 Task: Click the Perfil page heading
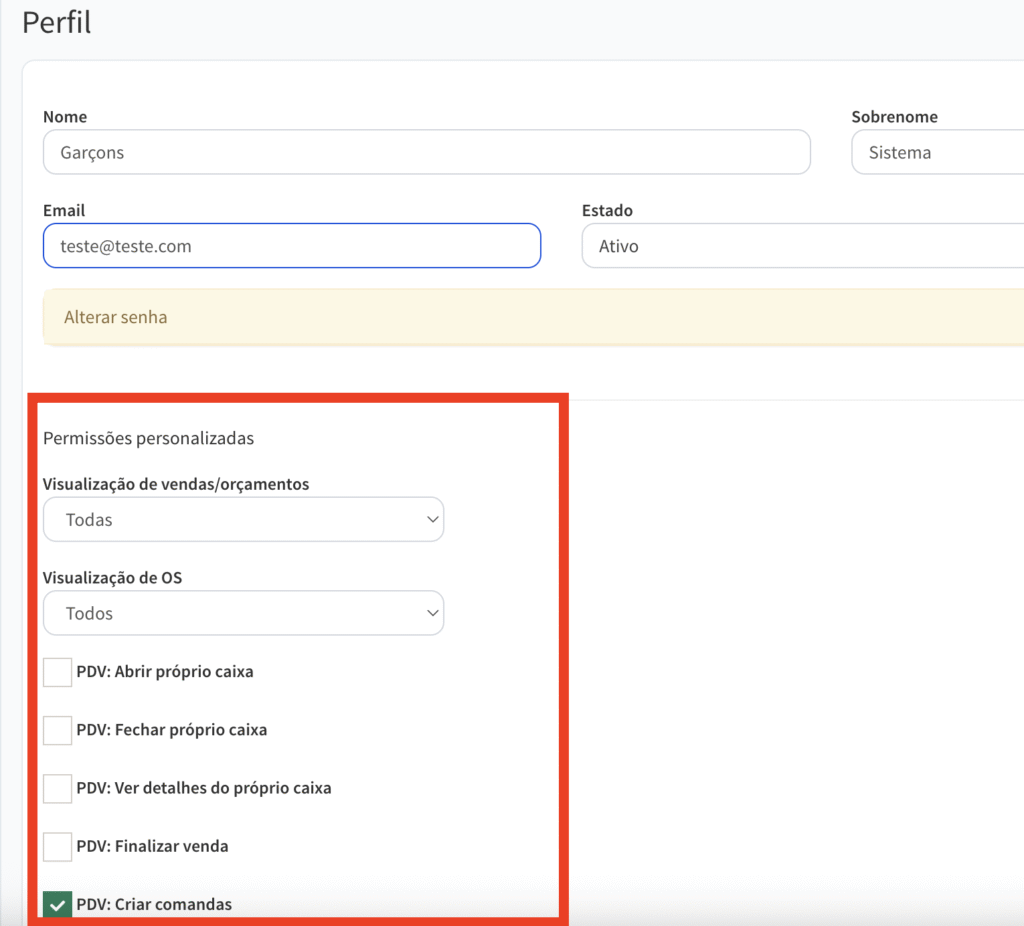pos(57,22)
